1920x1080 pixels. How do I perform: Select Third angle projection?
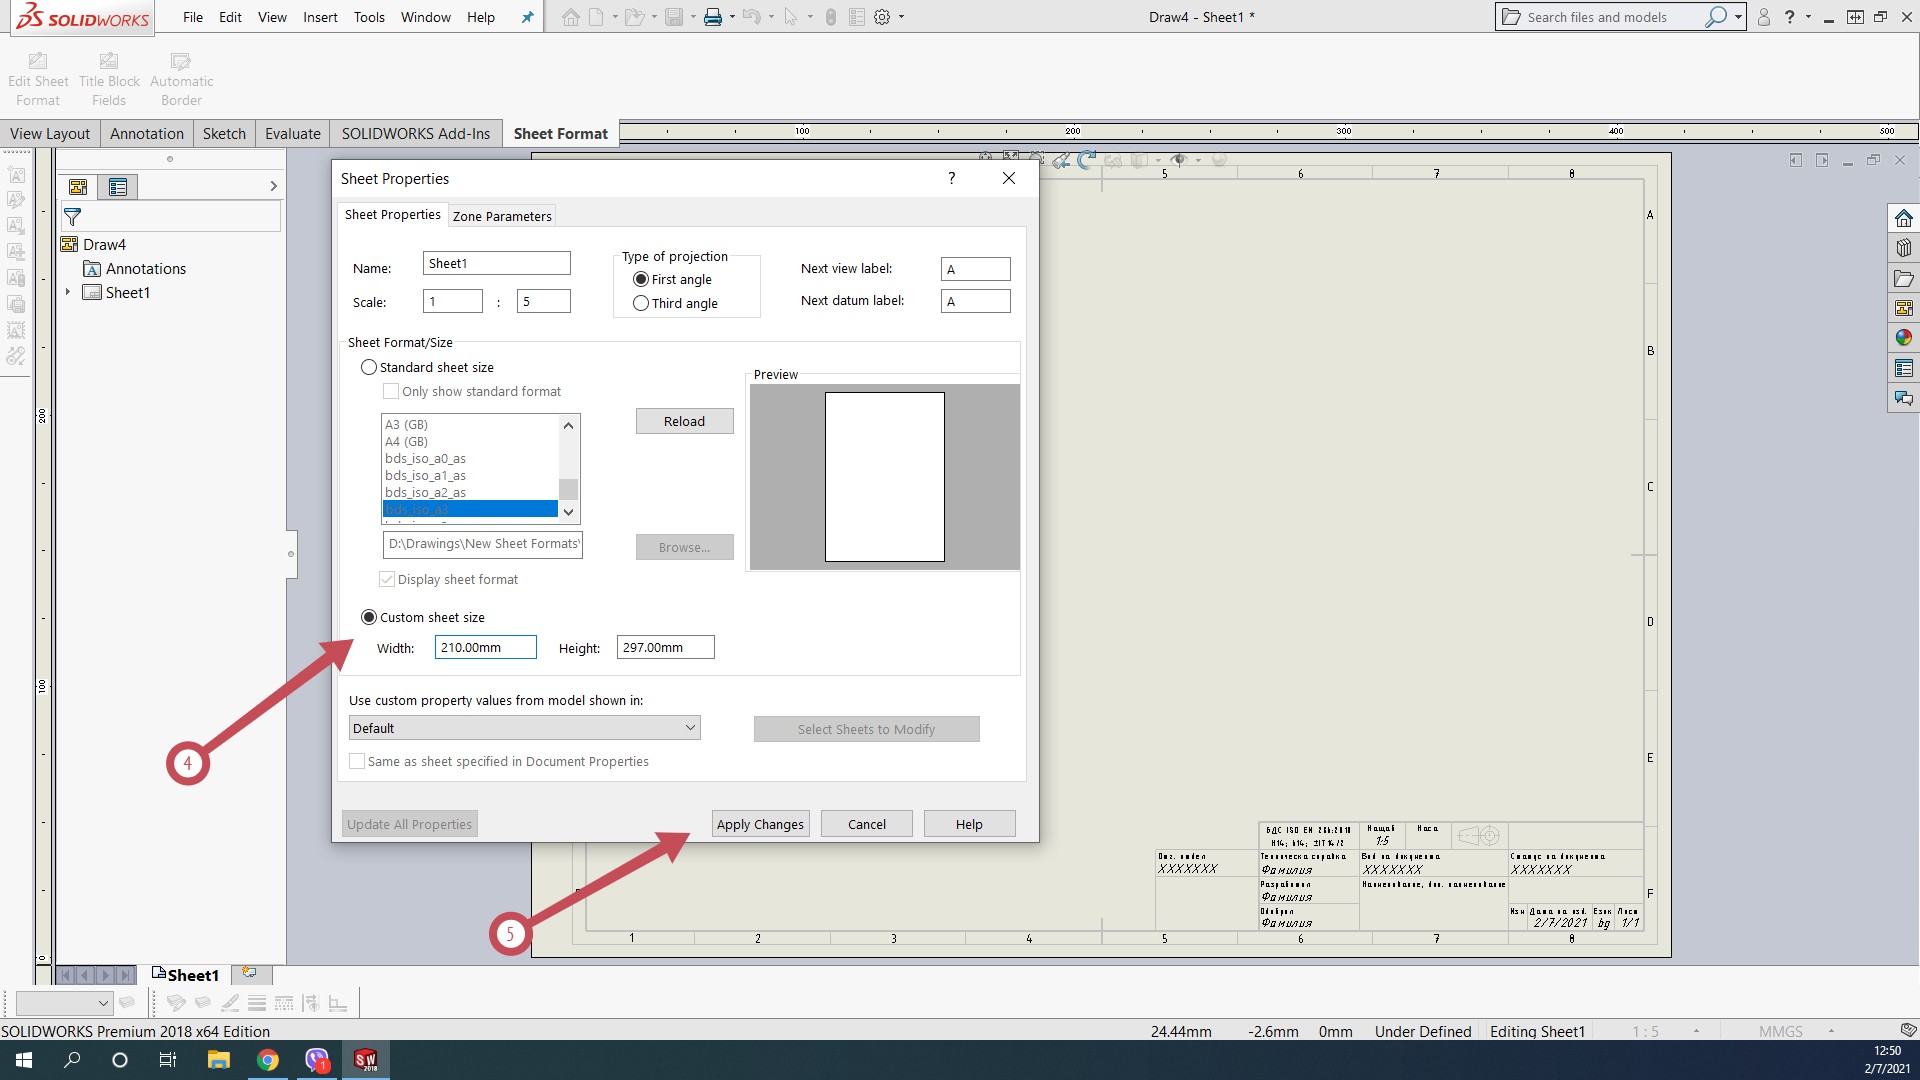click(641, 303)
